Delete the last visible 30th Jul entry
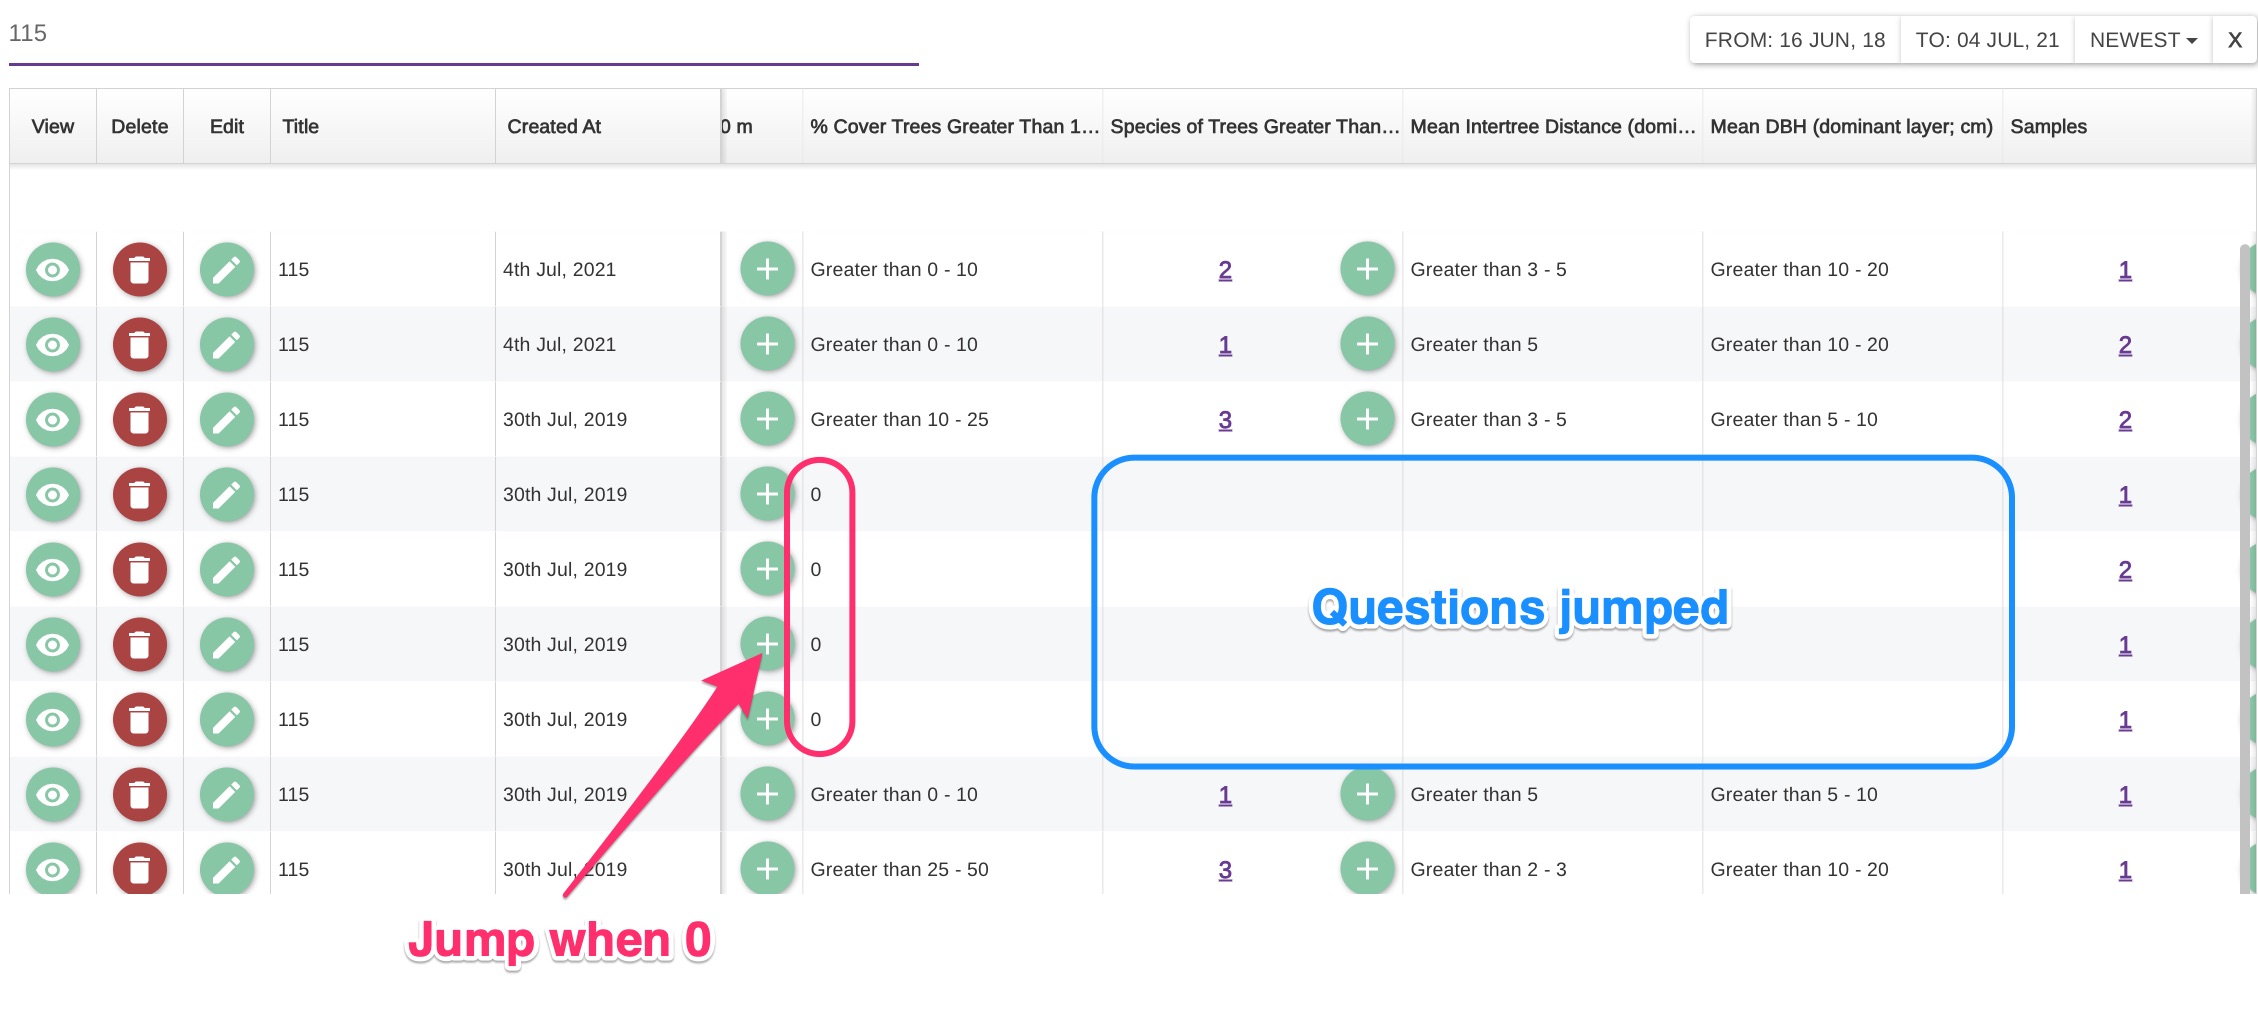 pyautogui.click(x=139, y=869)
